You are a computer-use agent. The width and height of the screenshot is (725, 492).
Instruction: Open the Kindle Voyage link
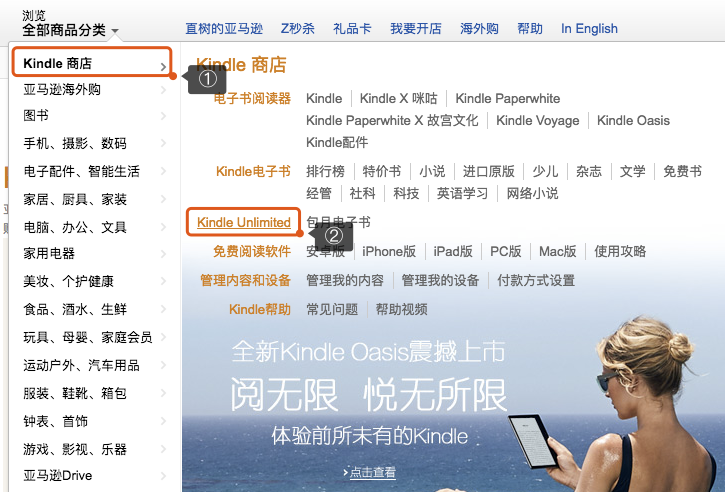point(537,120)
